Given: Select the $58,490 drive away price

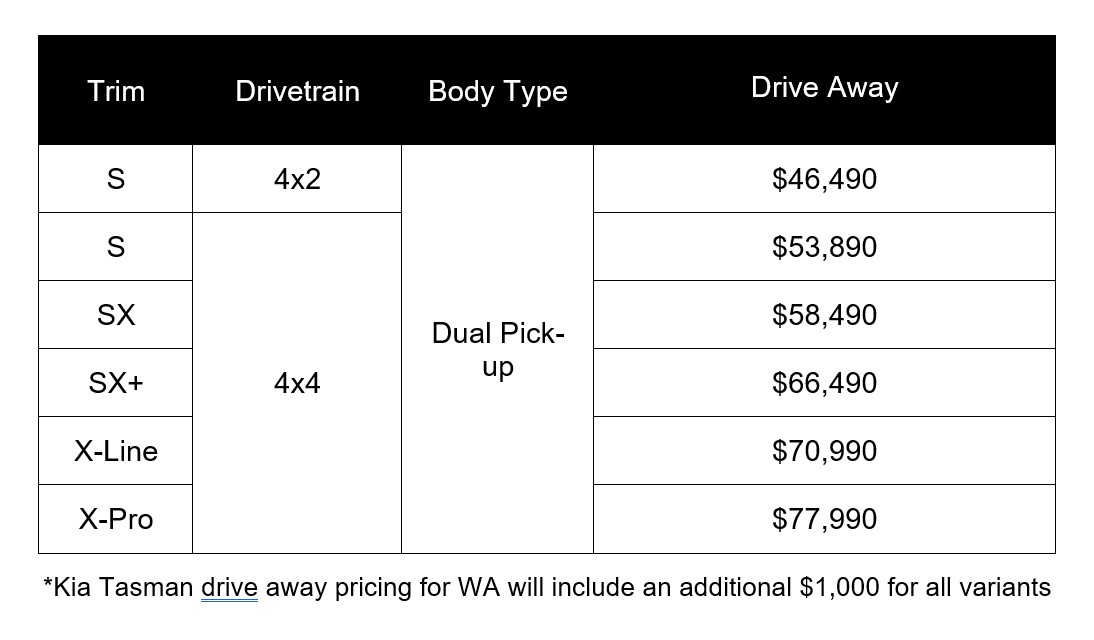Looking at the screenshot, I should [x=824, y=315].
